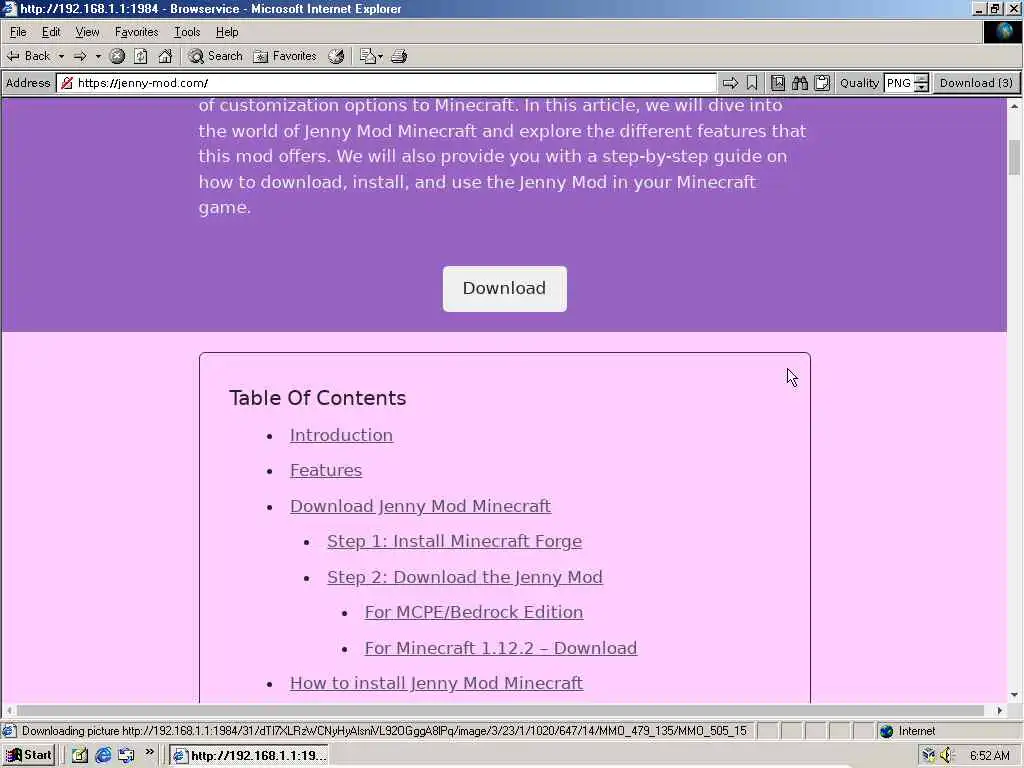Screen dimensions: 1024x768
Task: Open the History icon in the toolbar
Action: 336,56
